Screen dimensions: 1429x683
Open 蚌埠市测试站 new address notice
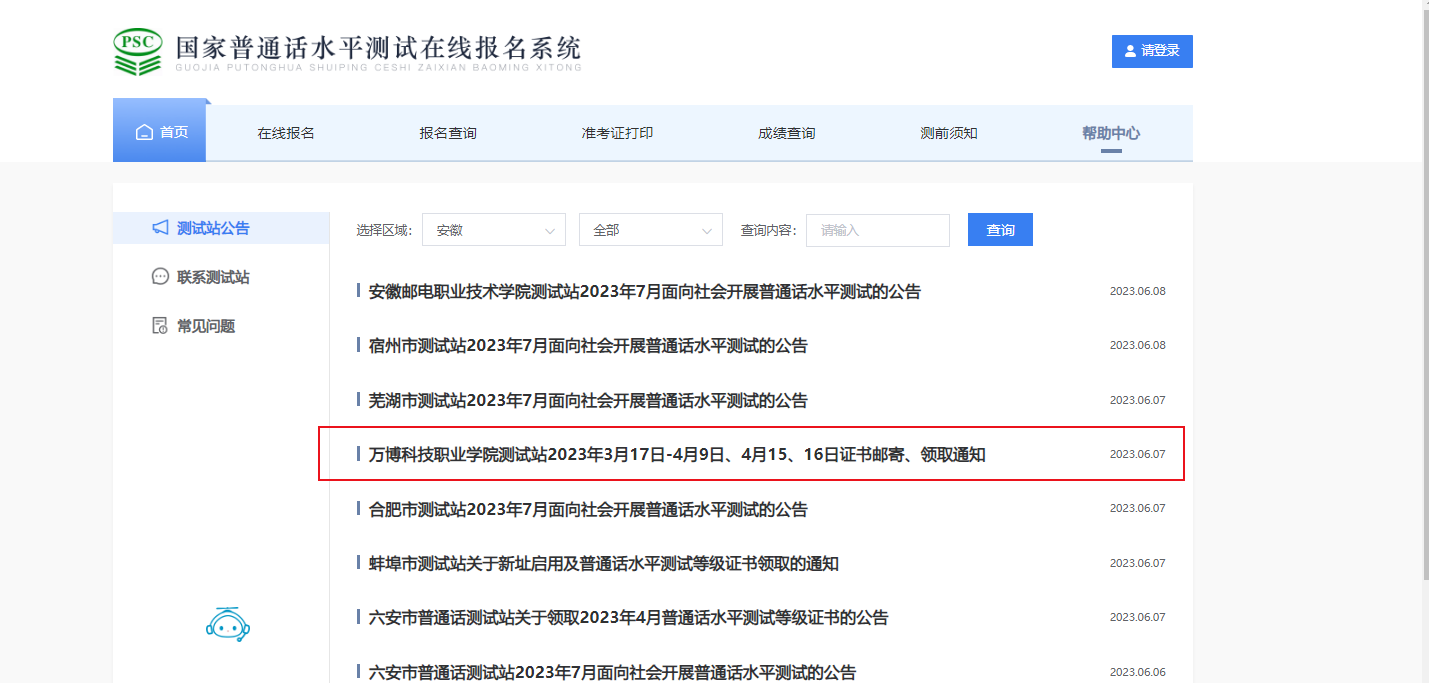(x=604, y=564)
